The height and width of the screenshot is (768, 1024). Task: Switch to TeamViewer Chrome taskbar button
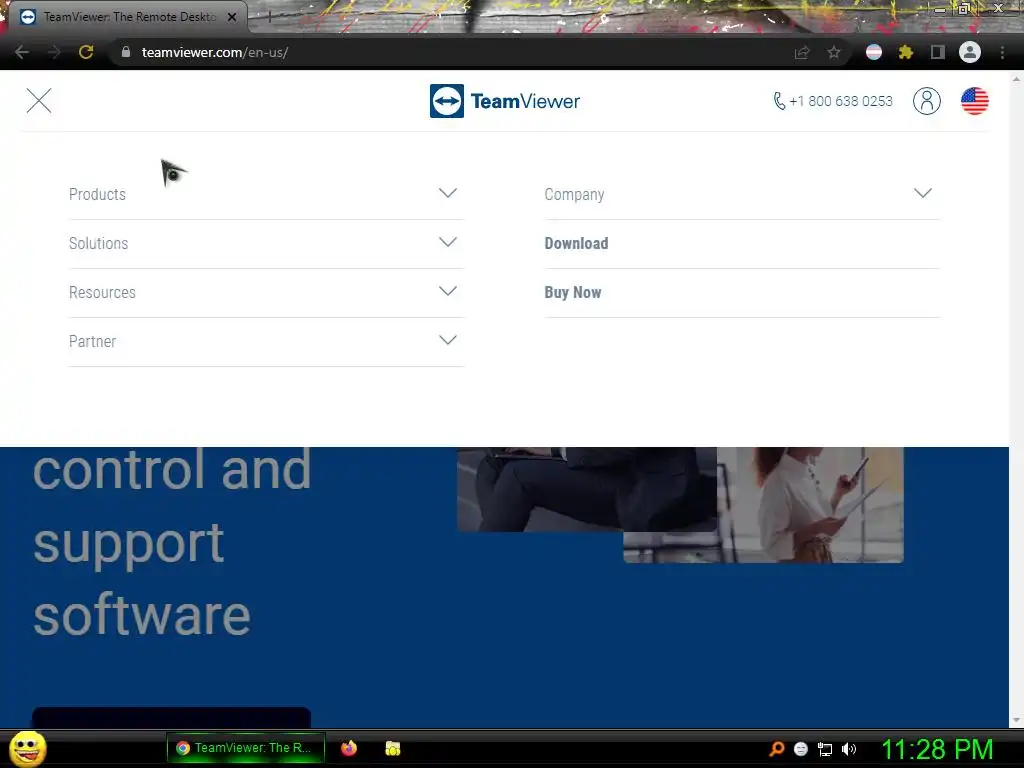pos(246,748)
